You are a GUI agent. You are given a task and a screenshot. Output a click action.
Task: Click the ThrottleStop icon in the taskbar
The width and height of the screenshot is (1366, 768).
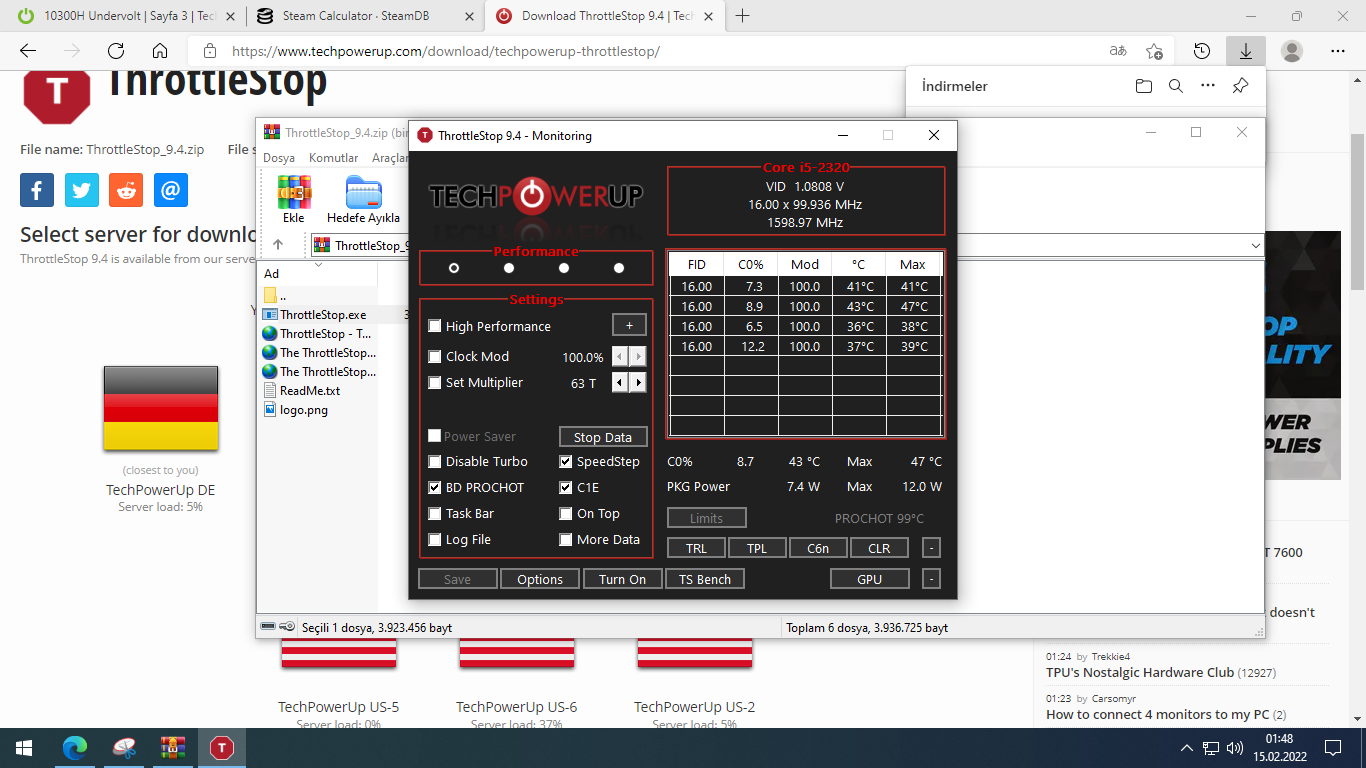click(x=222, y=748)
